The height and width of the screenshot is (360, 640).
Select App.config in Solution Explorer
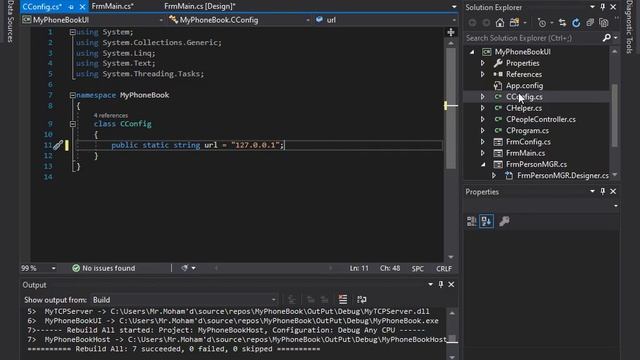point(524,86)
